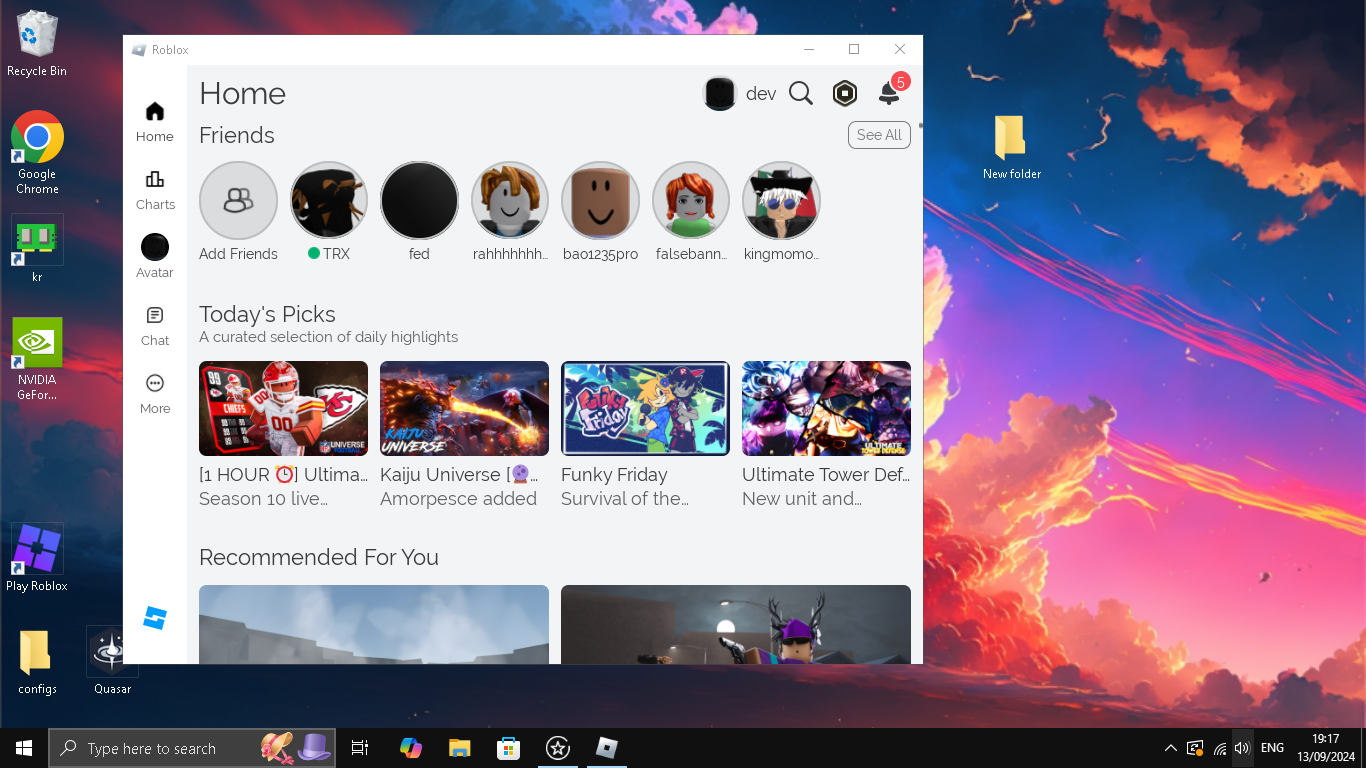Viewport: 1366px width, 768px height.
Task: Select the Quasar desktop icon
Action: click(x=112, y=661)
